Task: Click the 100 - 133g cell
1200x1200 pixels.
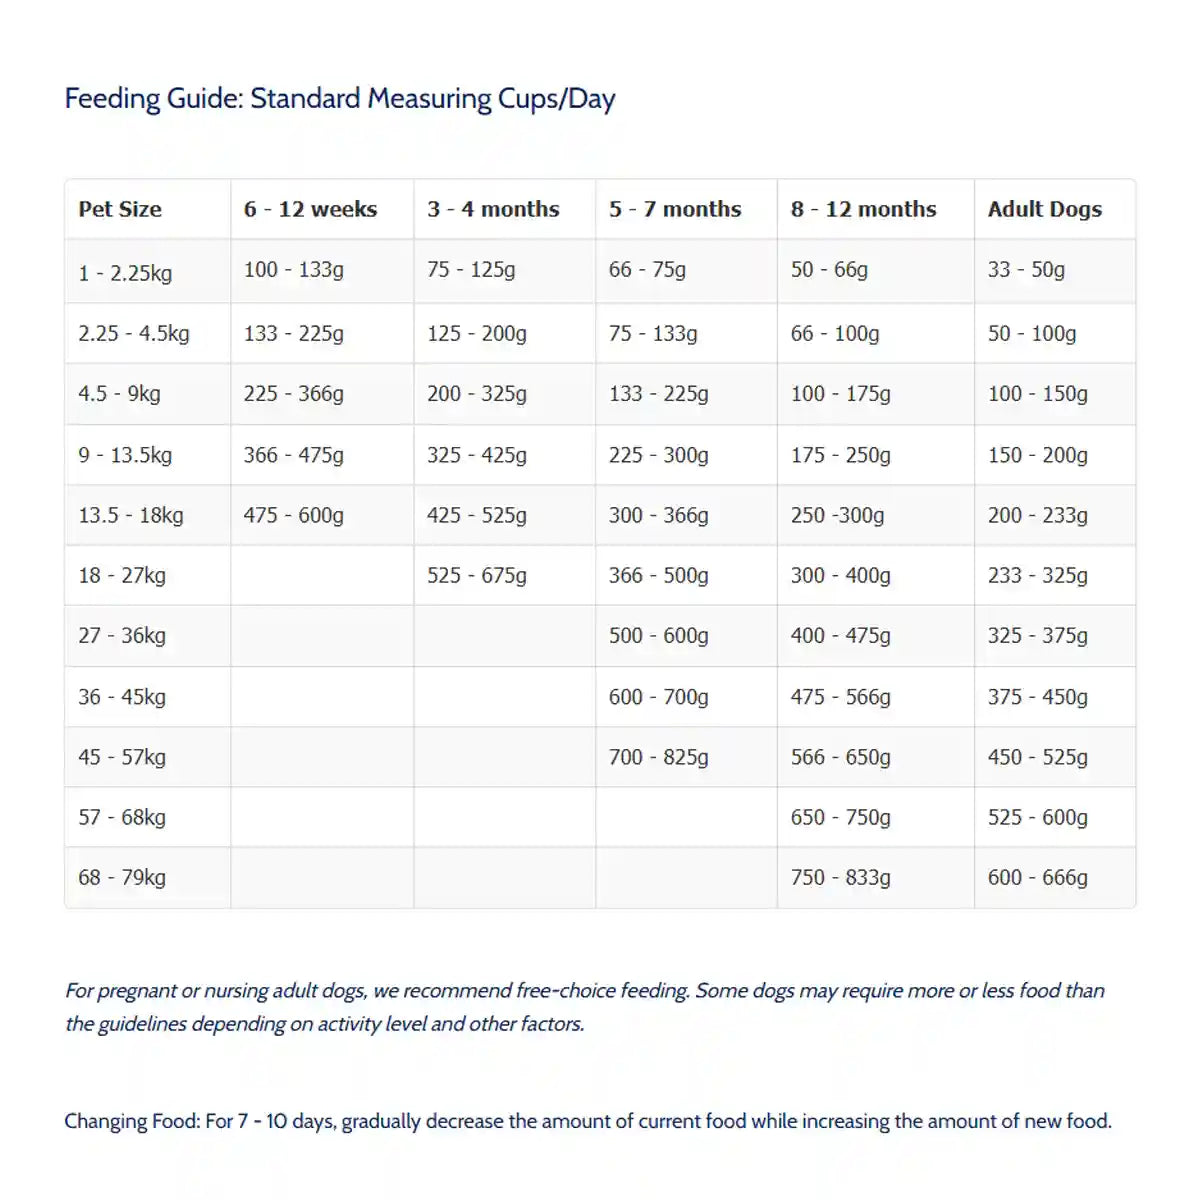Action: tap(293, 269)
